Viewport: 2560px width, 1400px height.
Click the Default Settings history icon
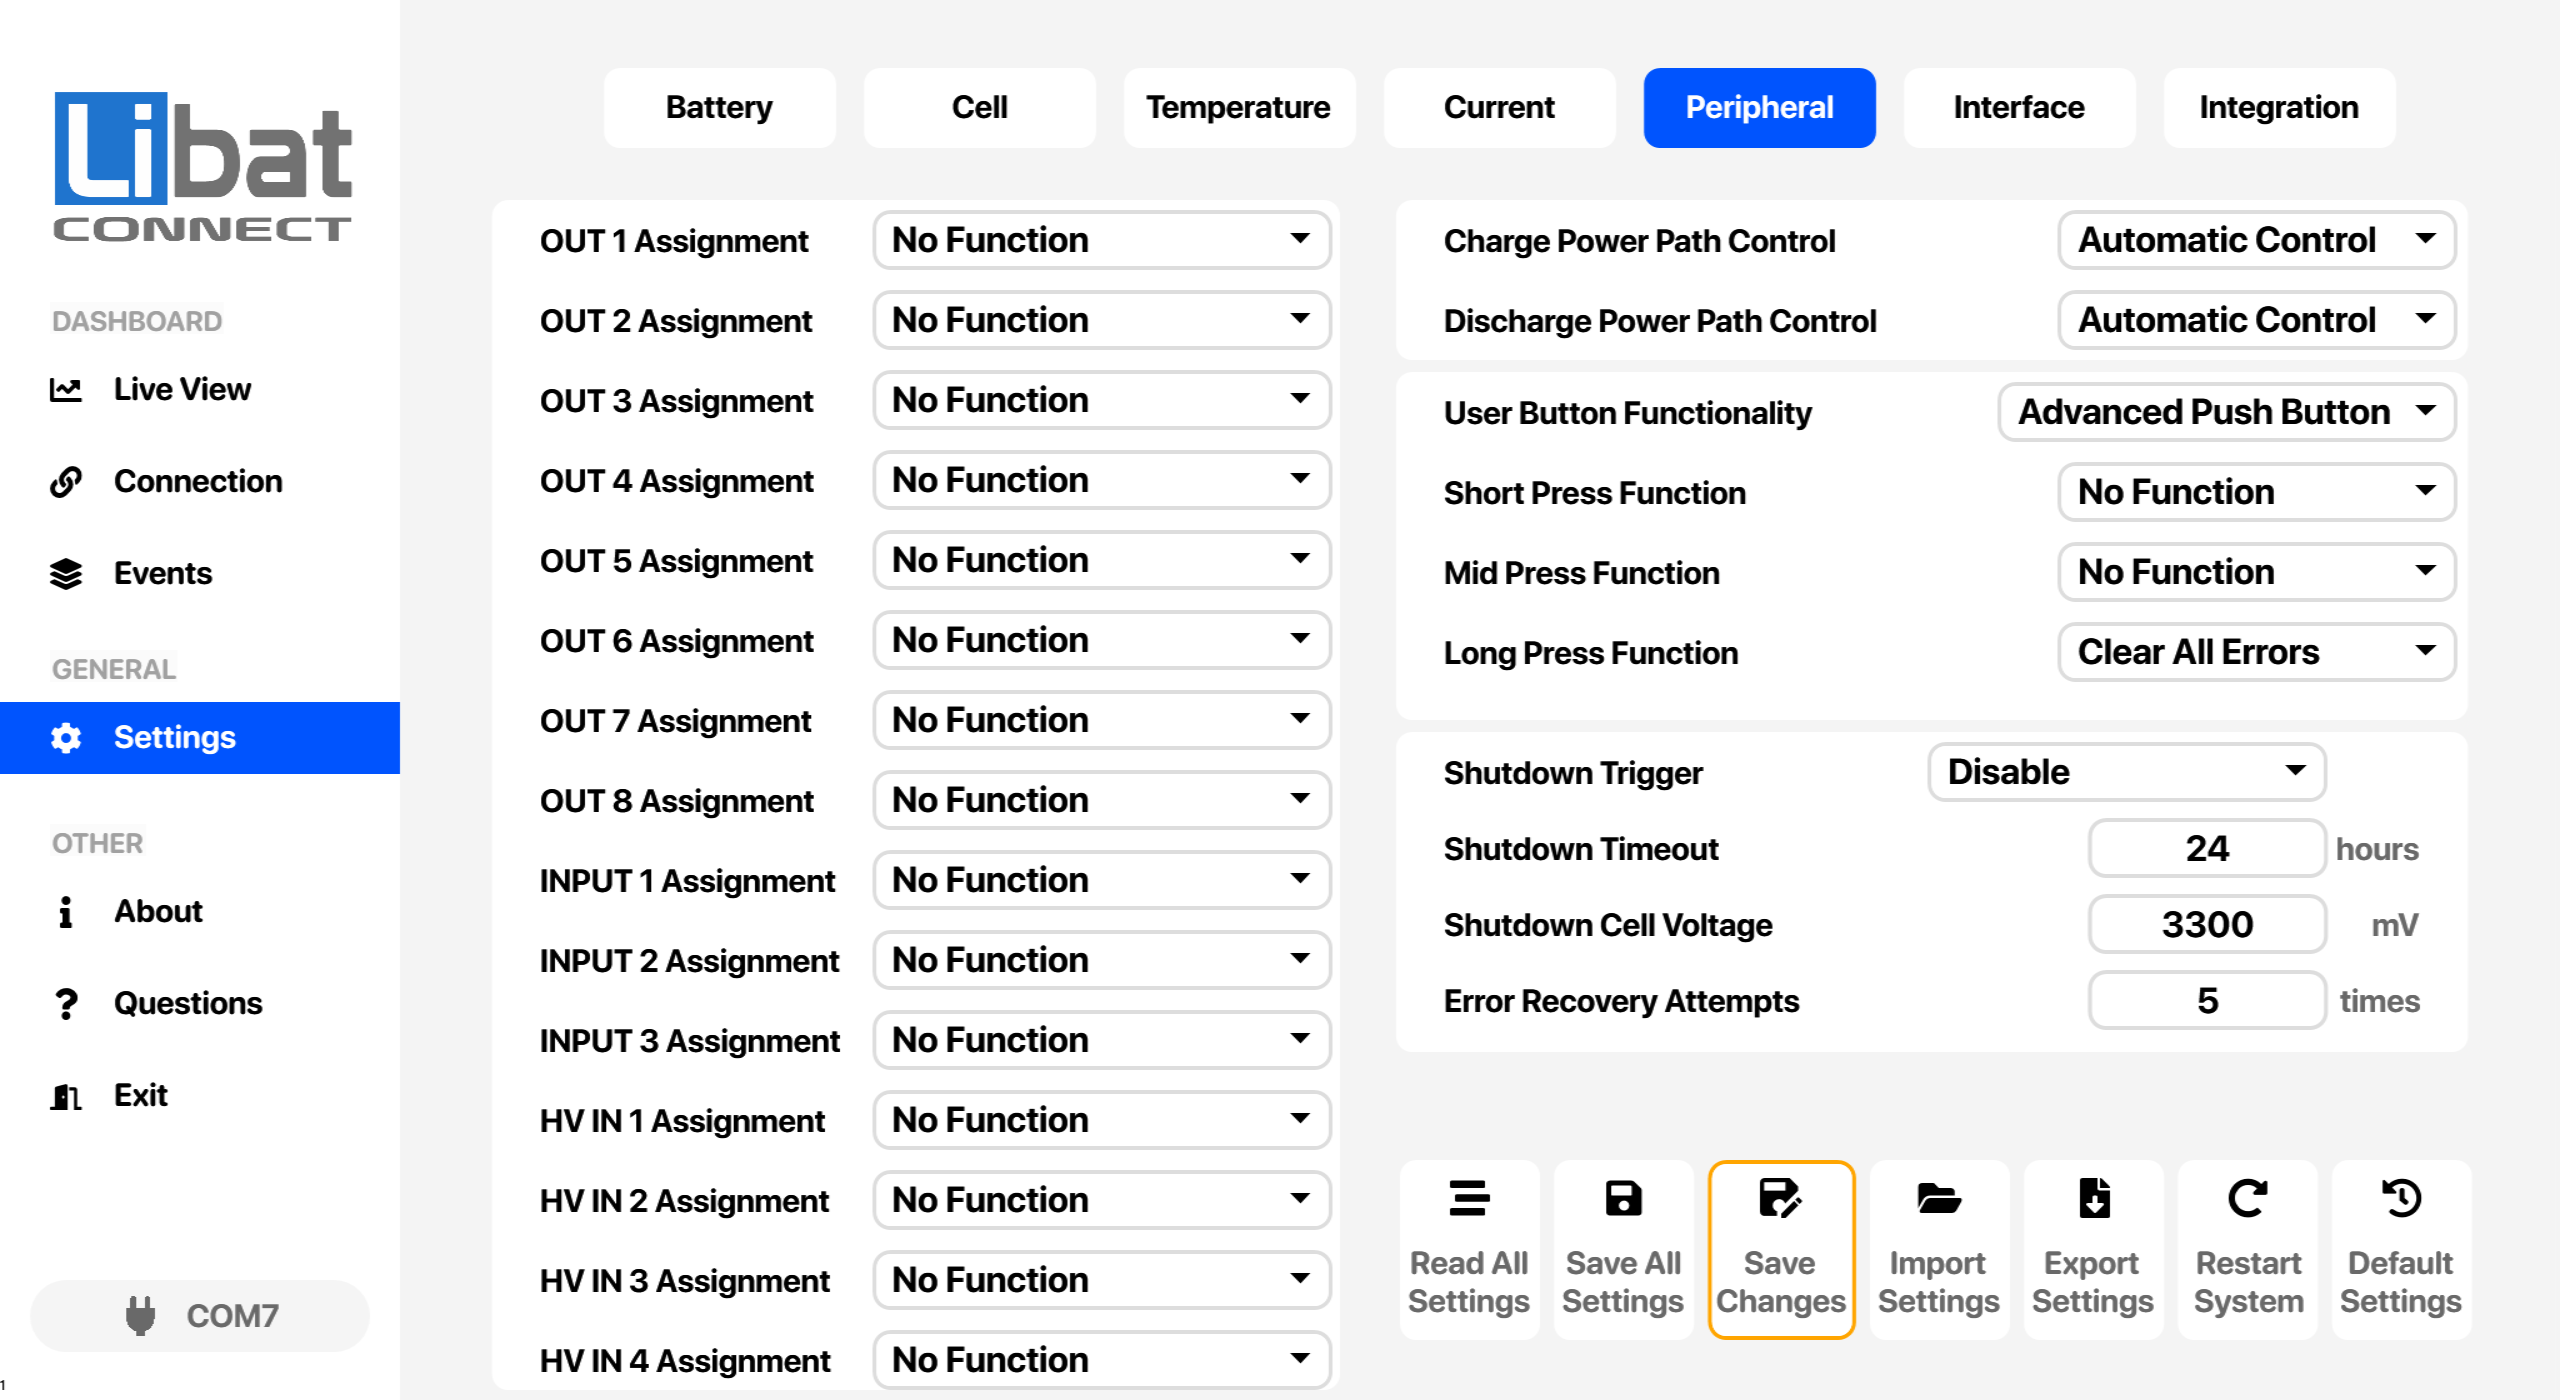point(2401,1198)
